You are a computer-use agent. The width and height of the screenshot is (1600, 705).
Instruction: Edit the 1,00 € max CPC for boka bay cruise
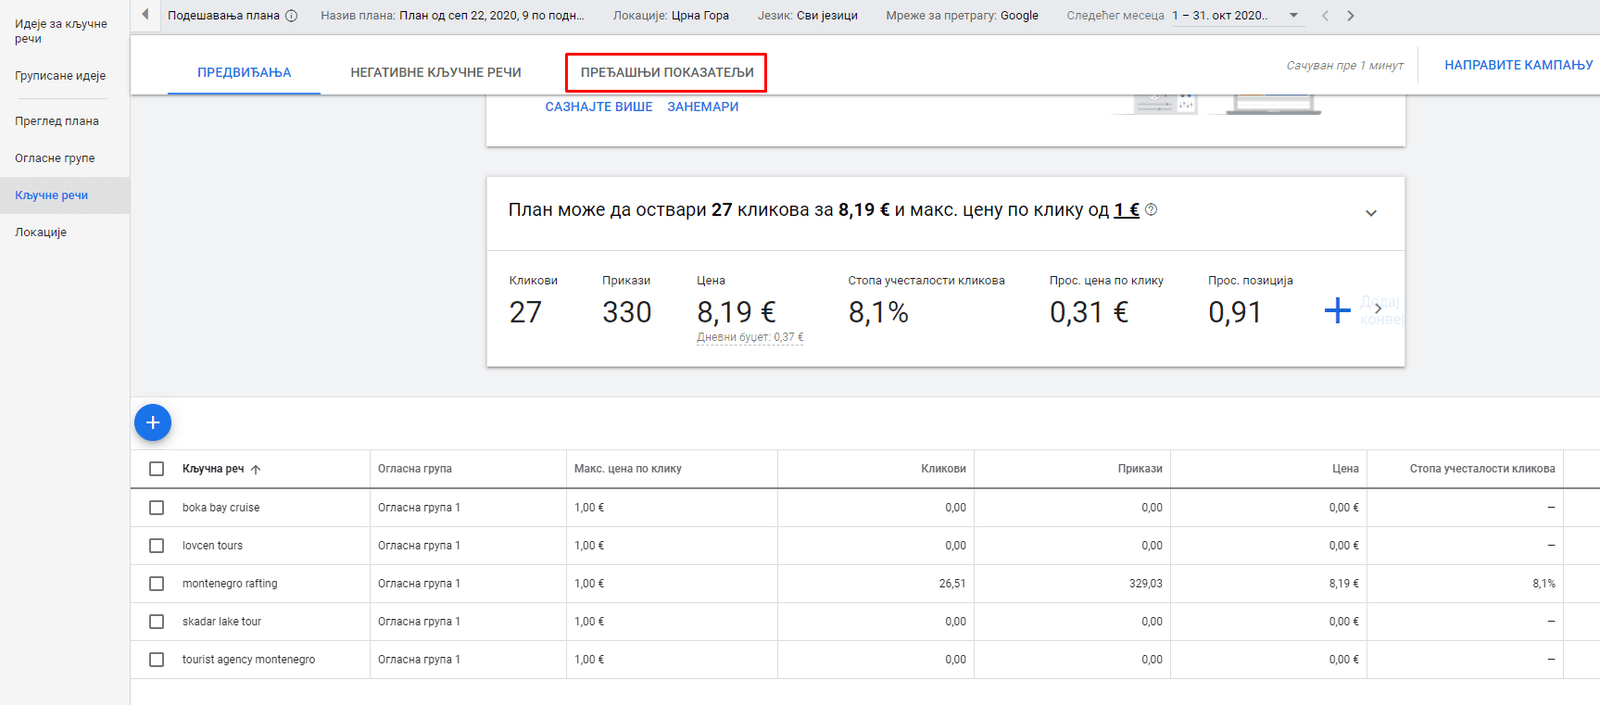[x=589, y=508]
